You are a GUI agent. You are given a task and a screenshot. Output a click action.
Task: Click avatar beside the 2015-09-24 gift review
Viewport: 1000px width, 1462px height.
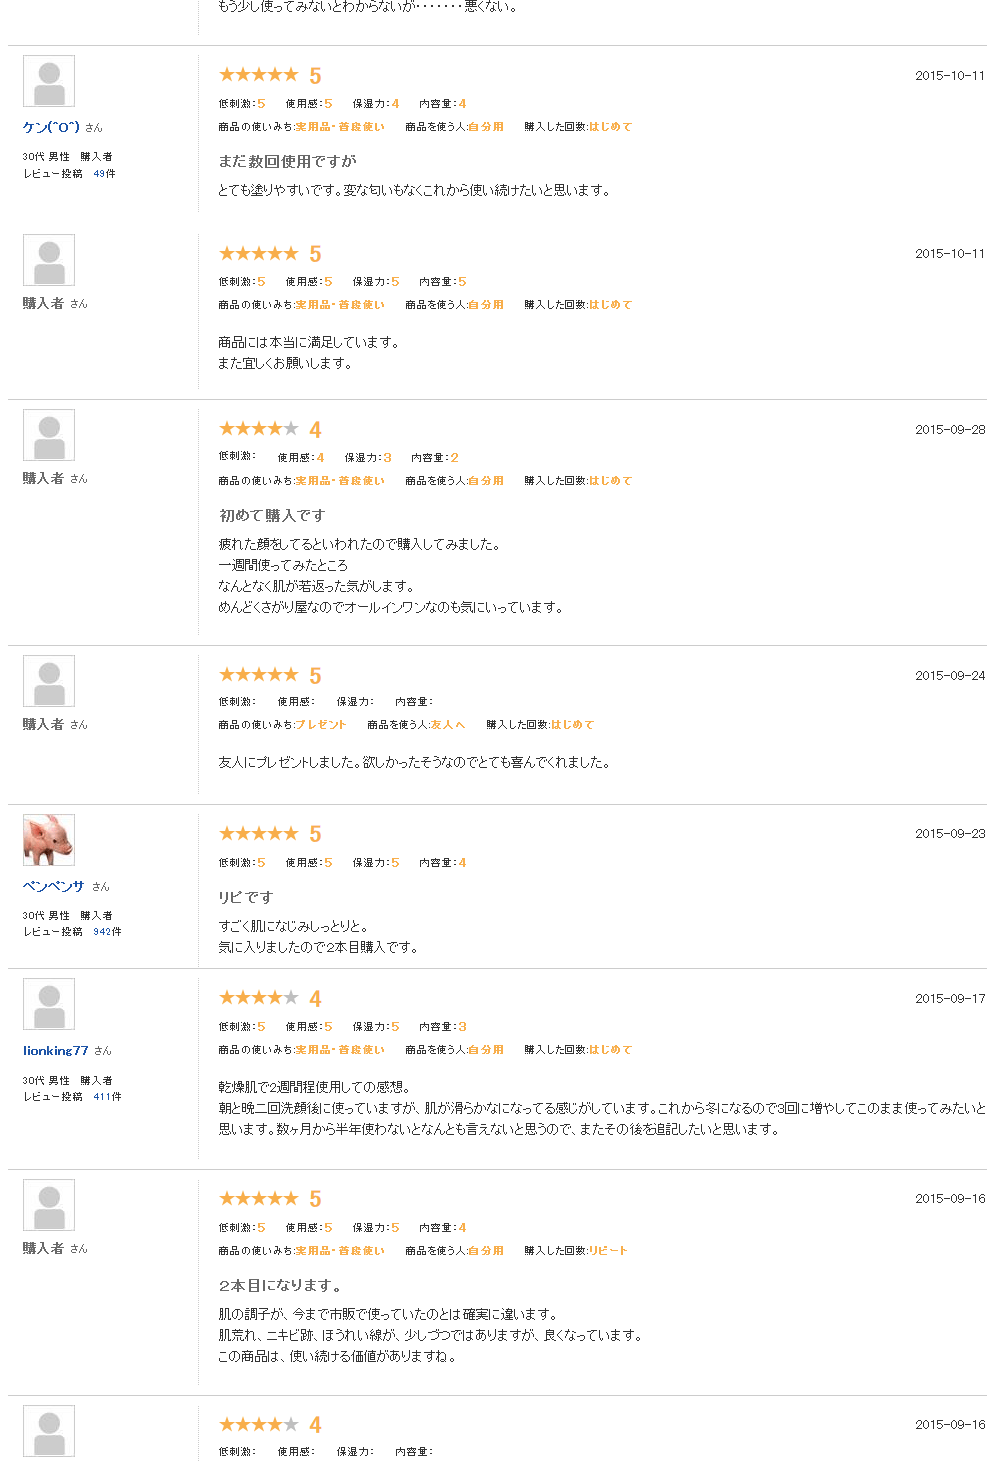pyautogui.click(x=49, y=681)
